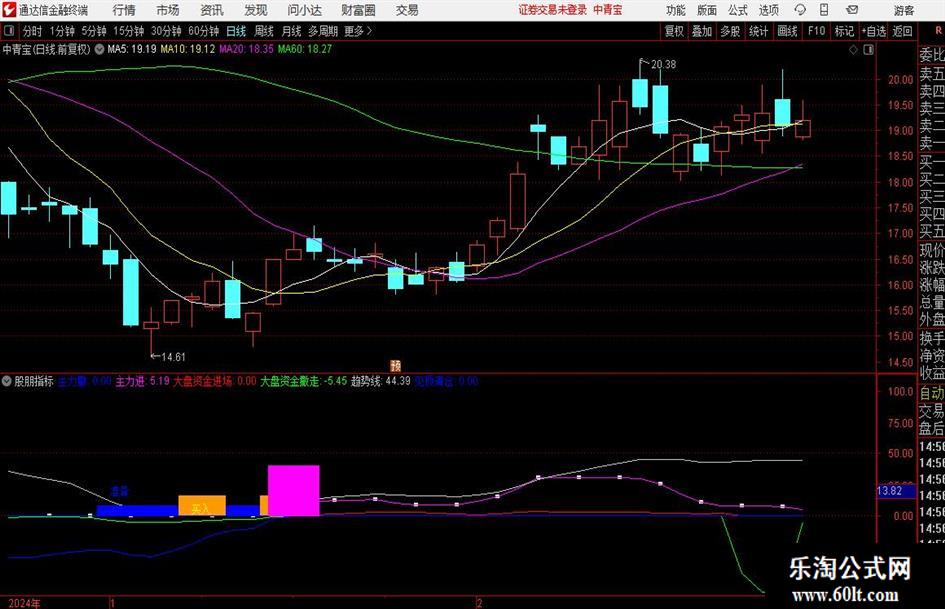
Task: Switch to 15分钟 period
Action: point(129,31)
